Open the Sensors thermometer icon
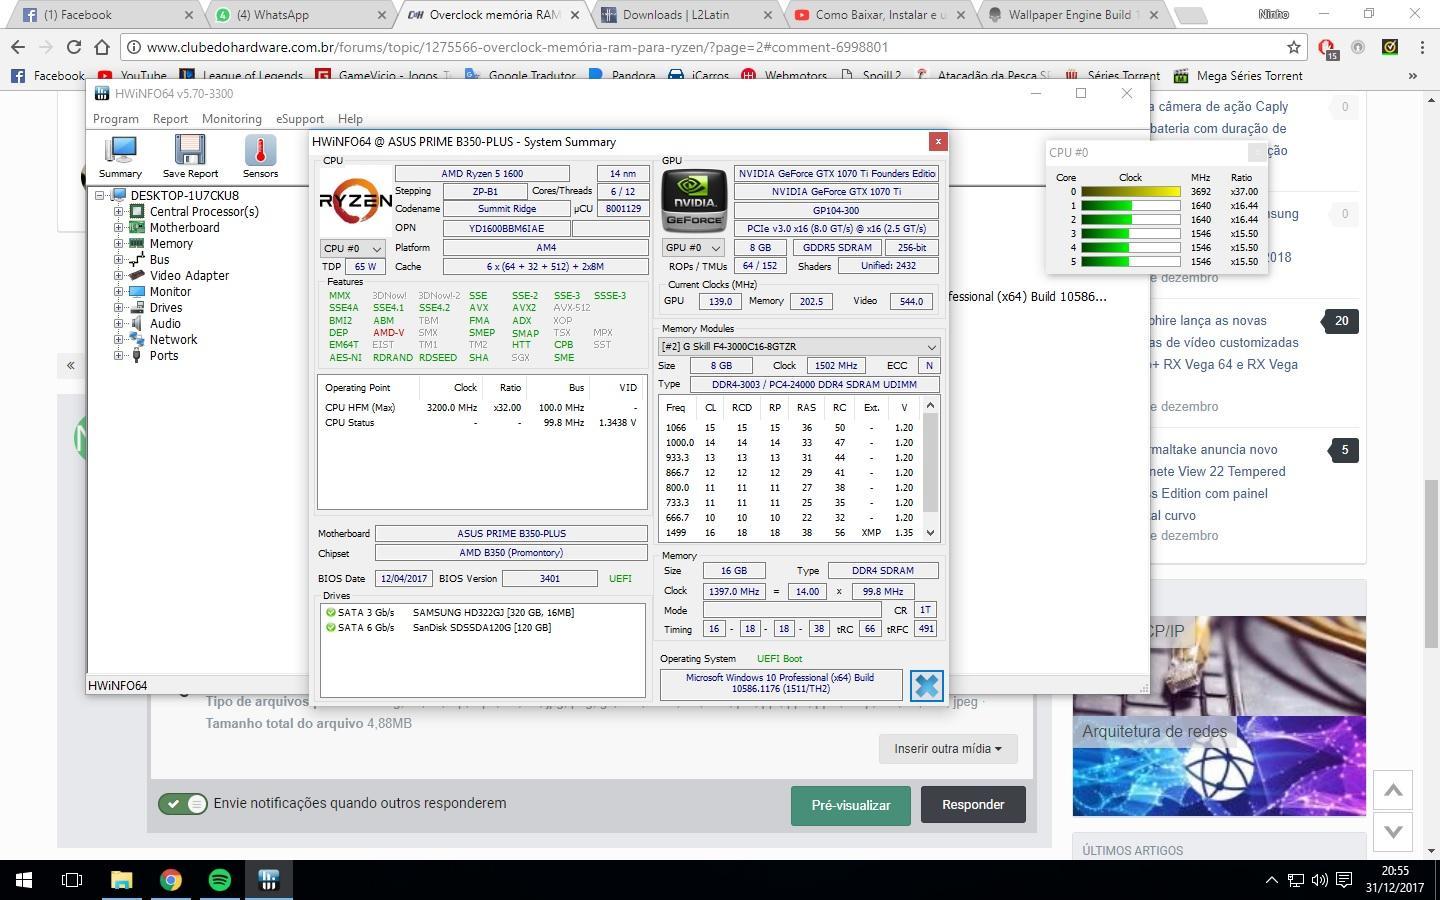 pyautogui.click(x=260, y=156)
